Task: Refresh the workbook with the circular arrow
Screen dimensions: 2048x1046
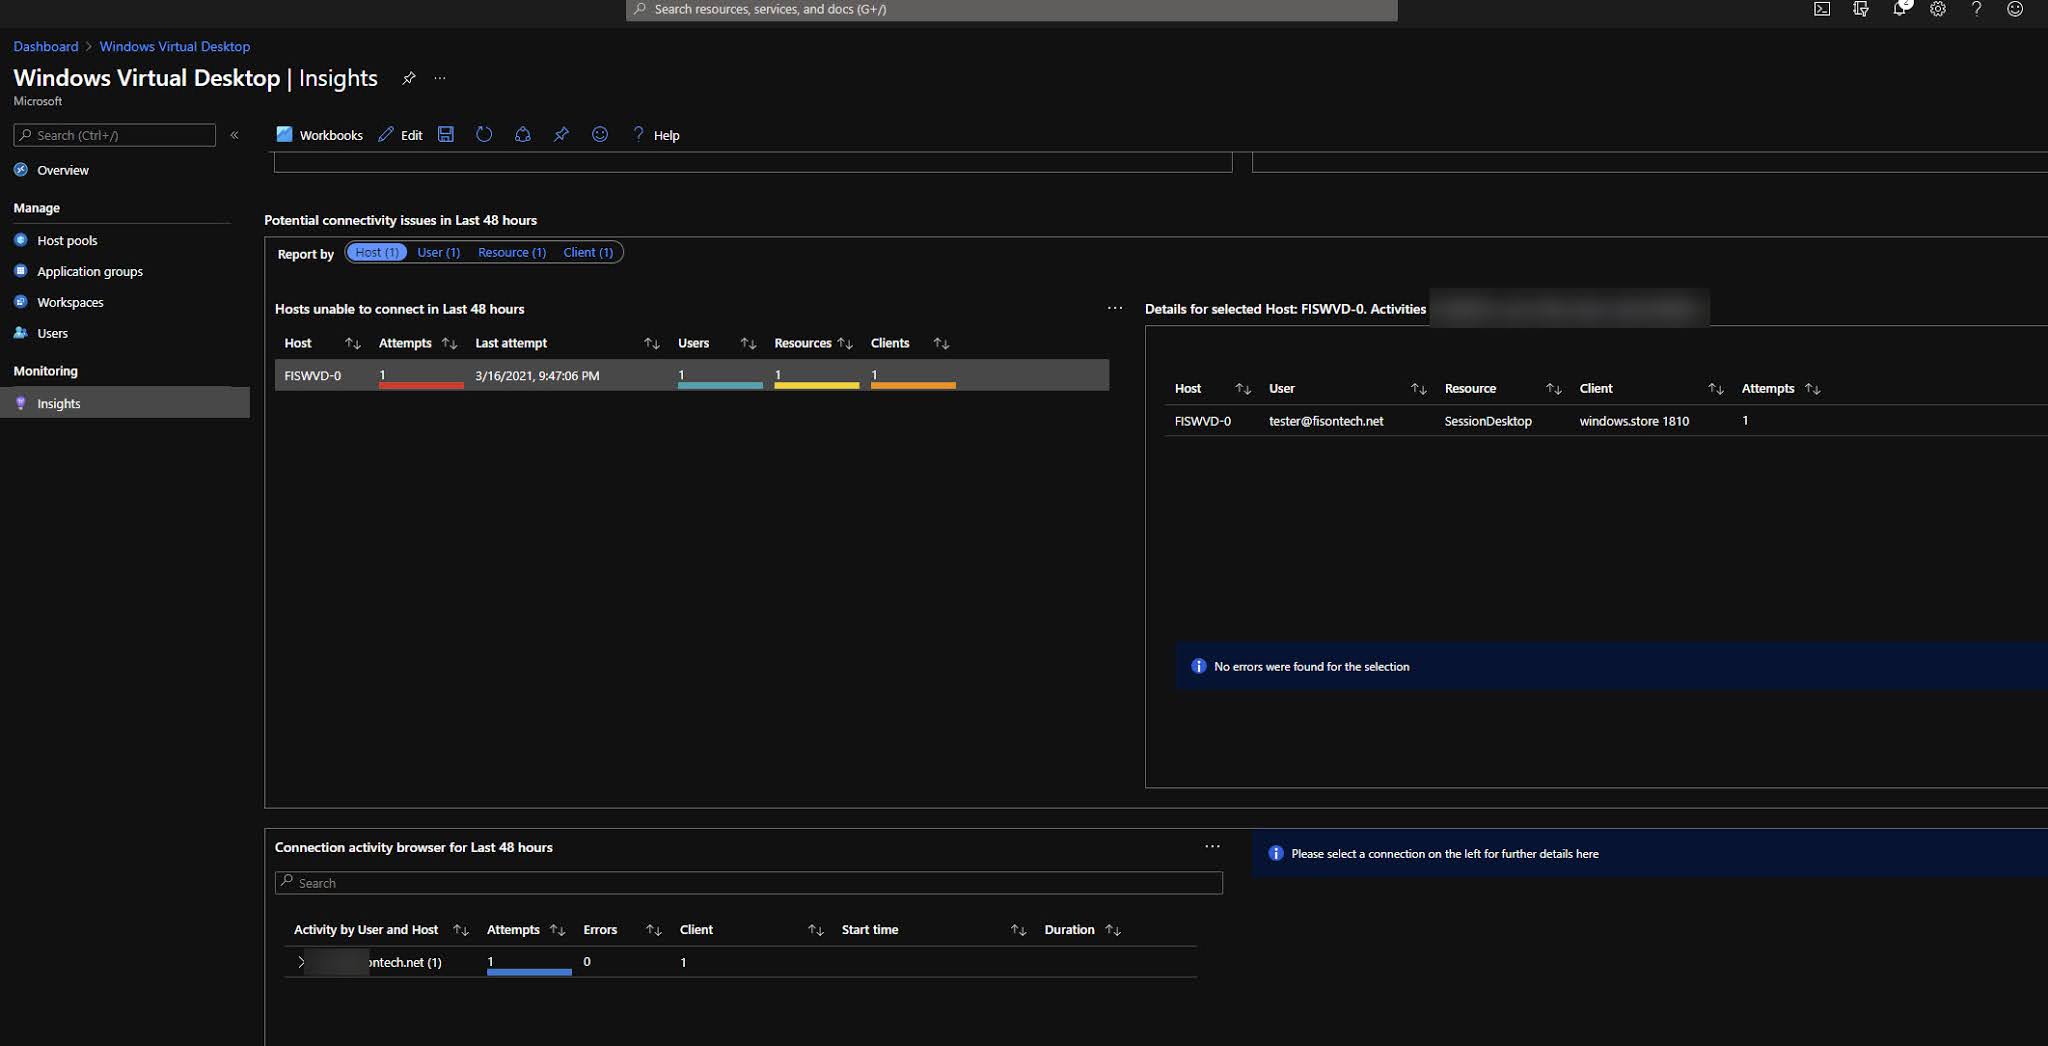Action: tap(484, 134)
